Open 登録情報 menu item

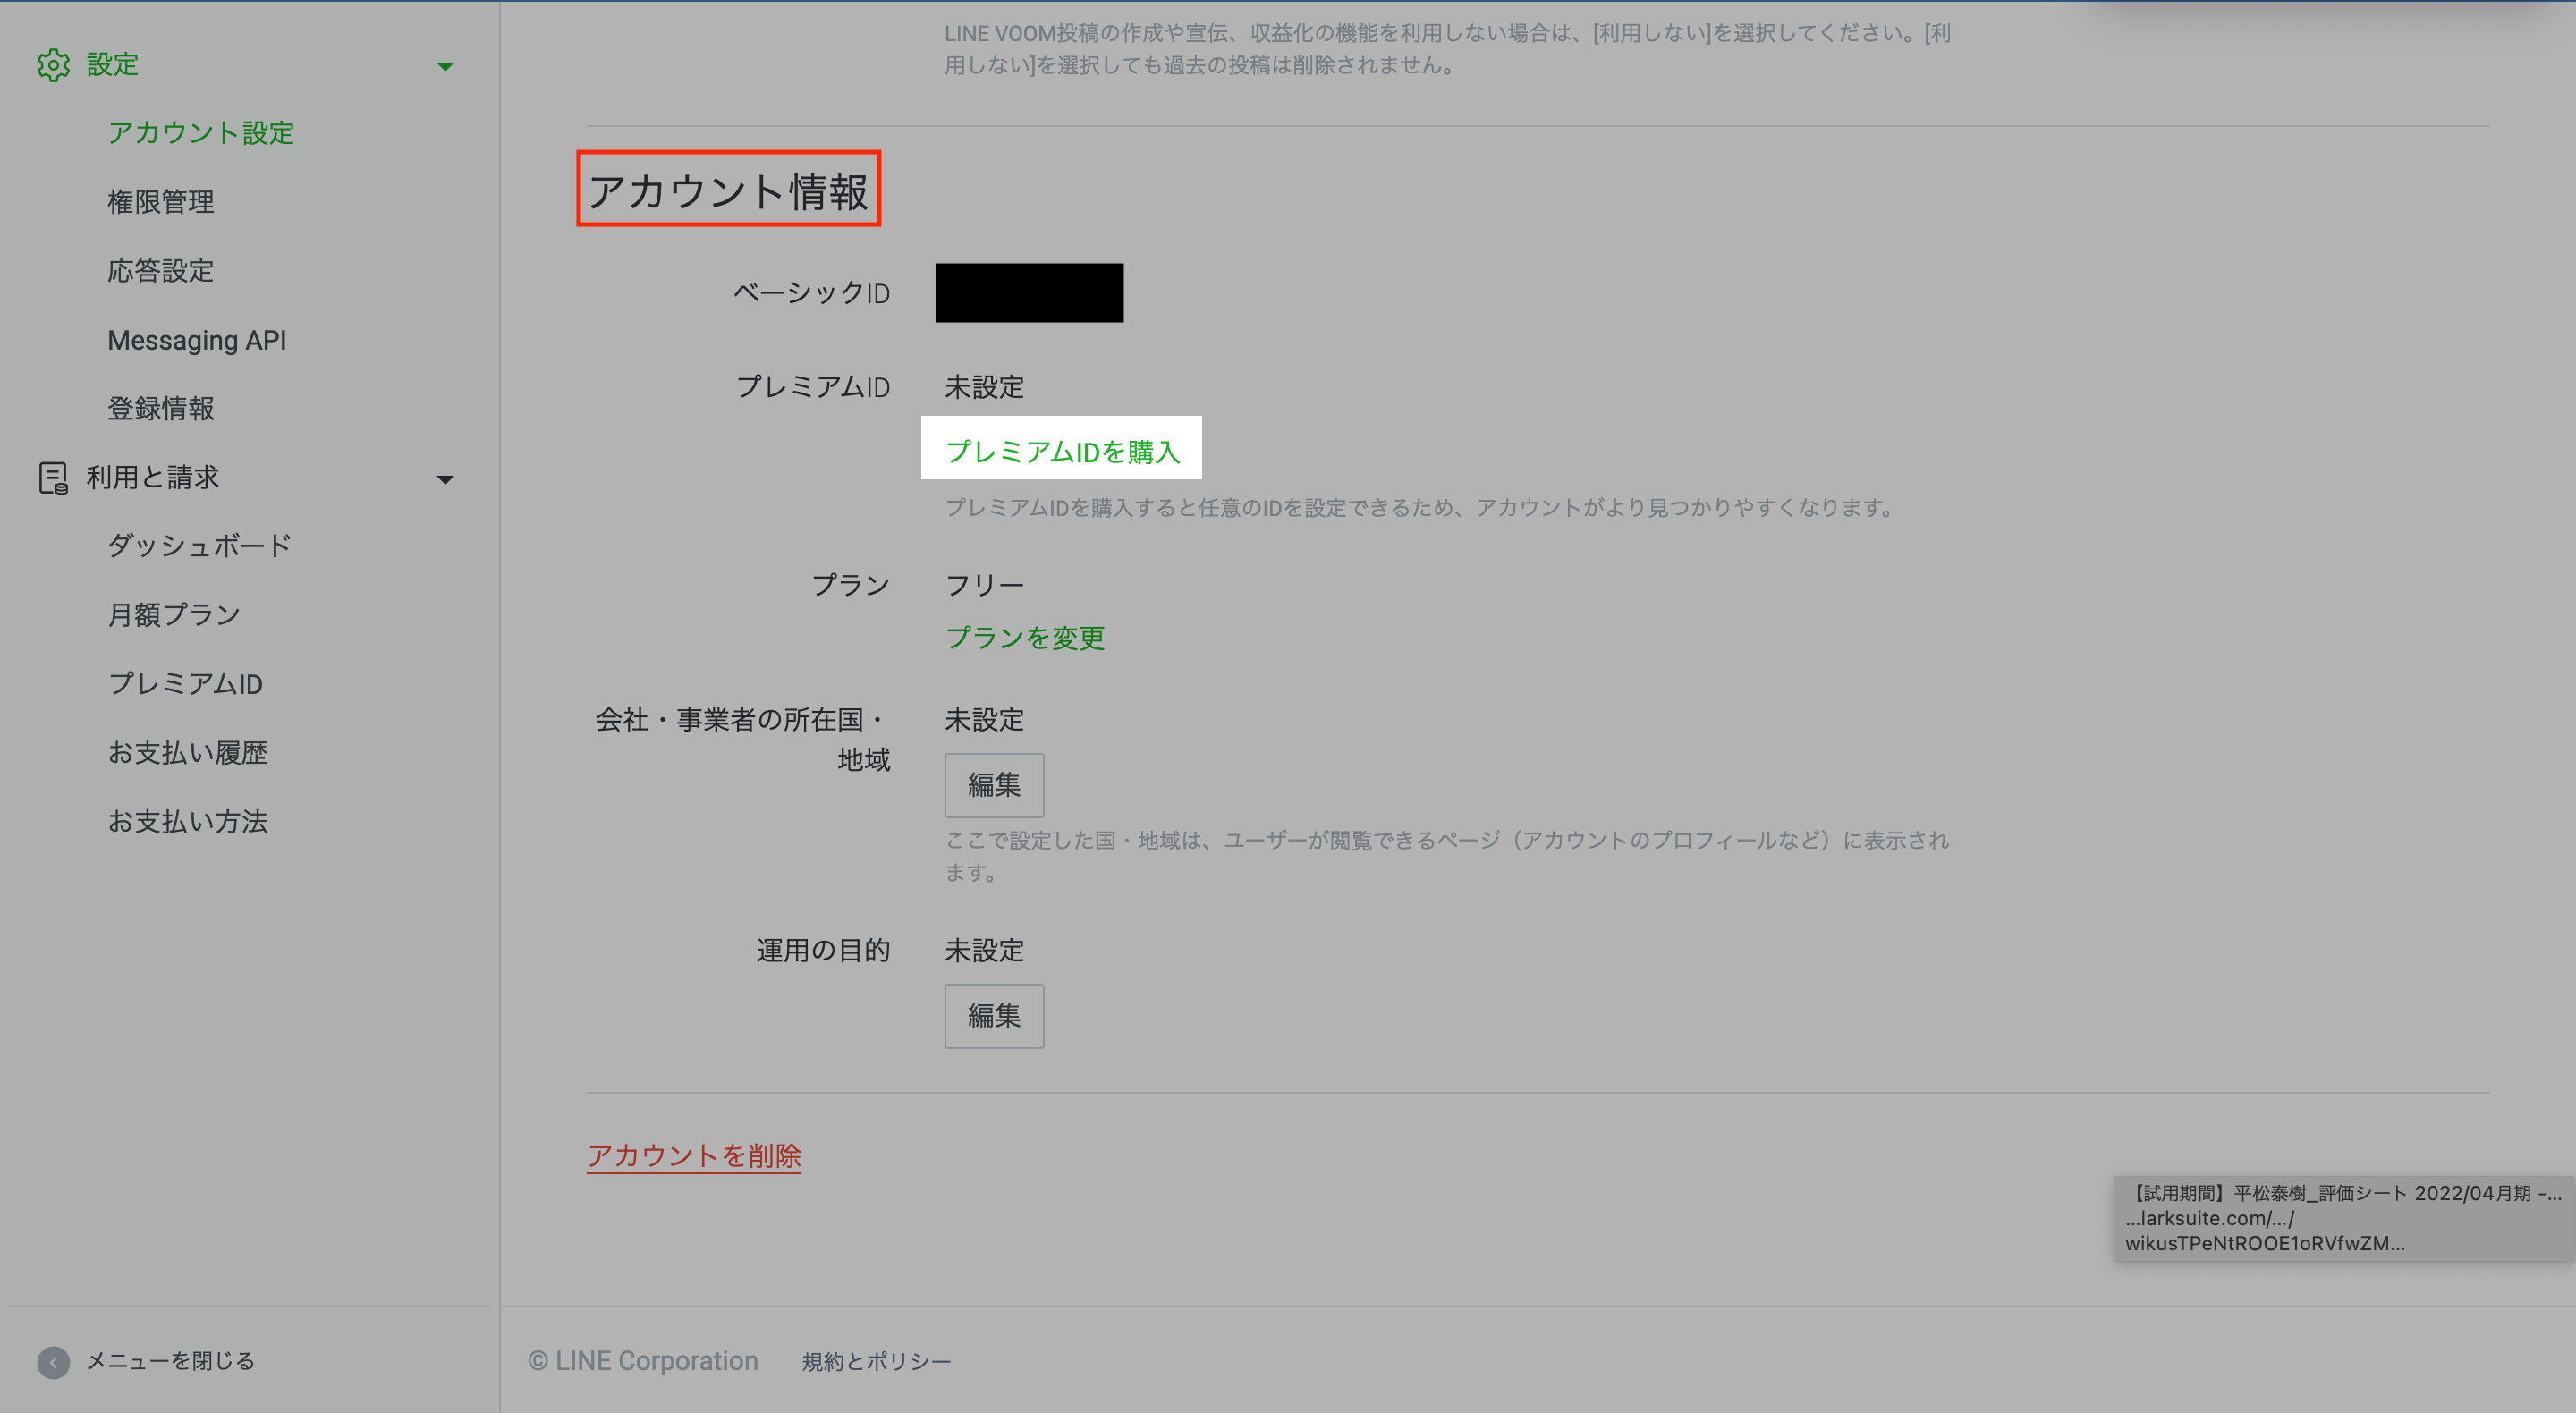click(160, 409)
